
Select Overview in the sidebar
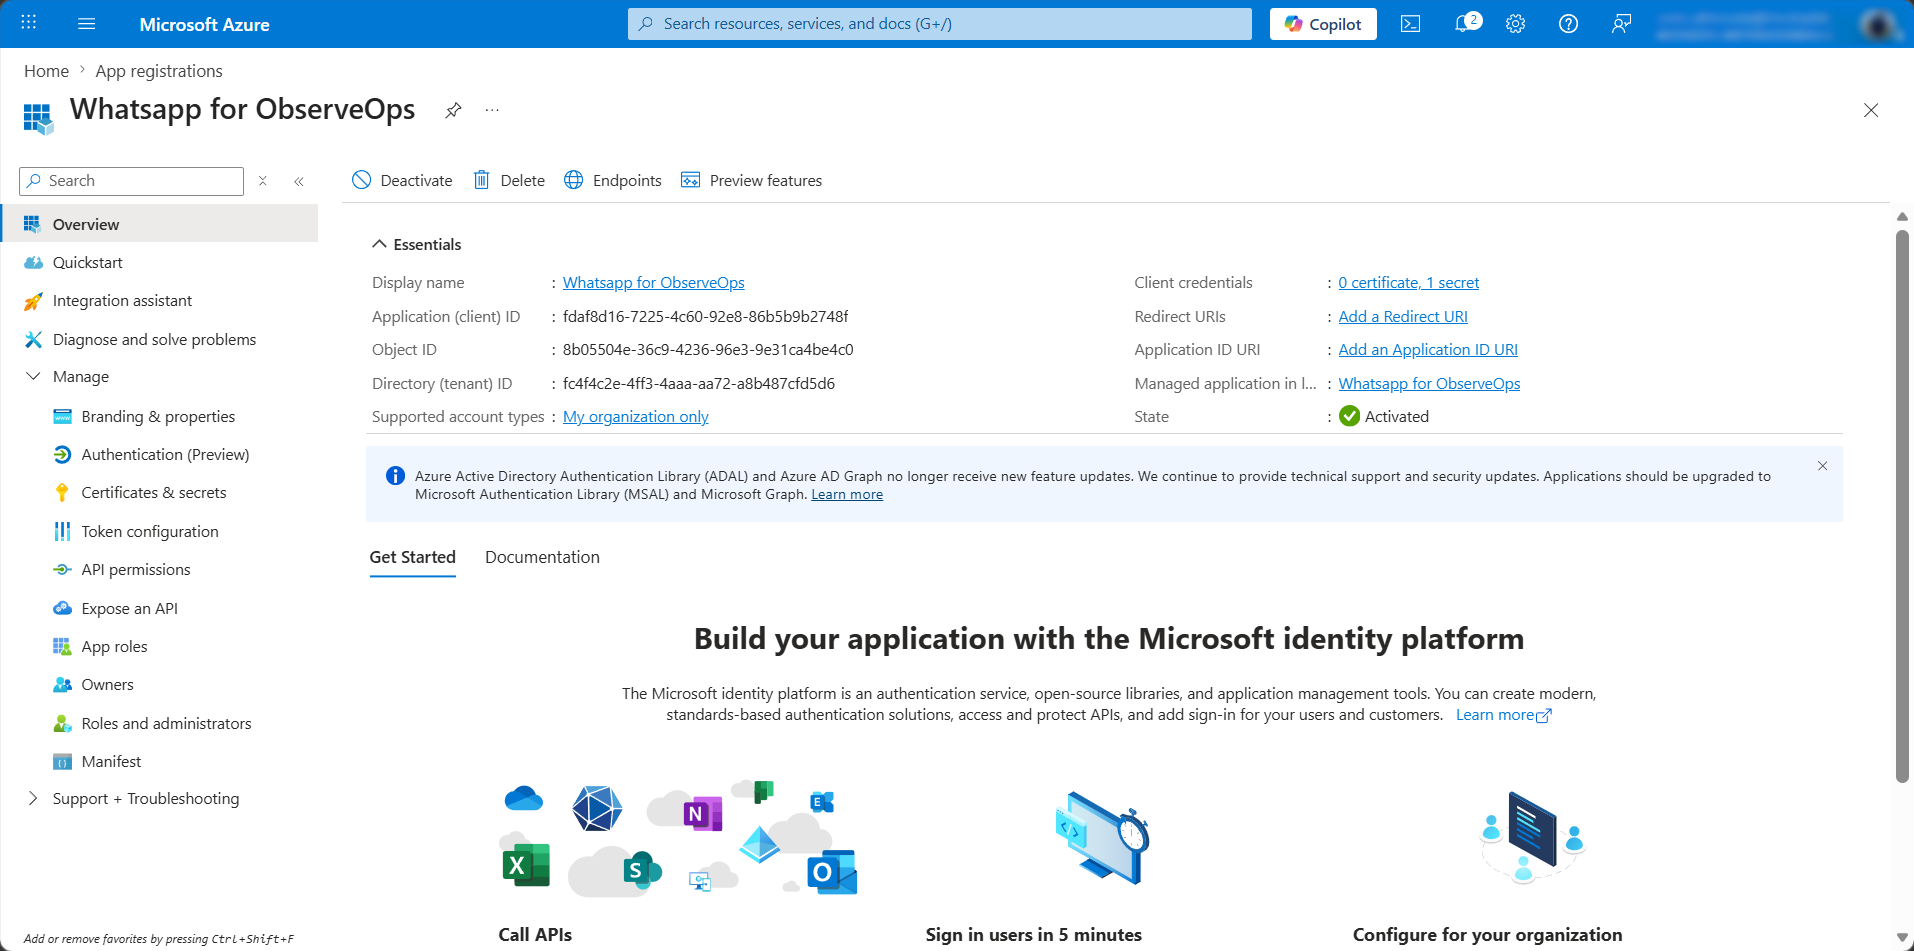pyautogui.click(x=160, y=224)
